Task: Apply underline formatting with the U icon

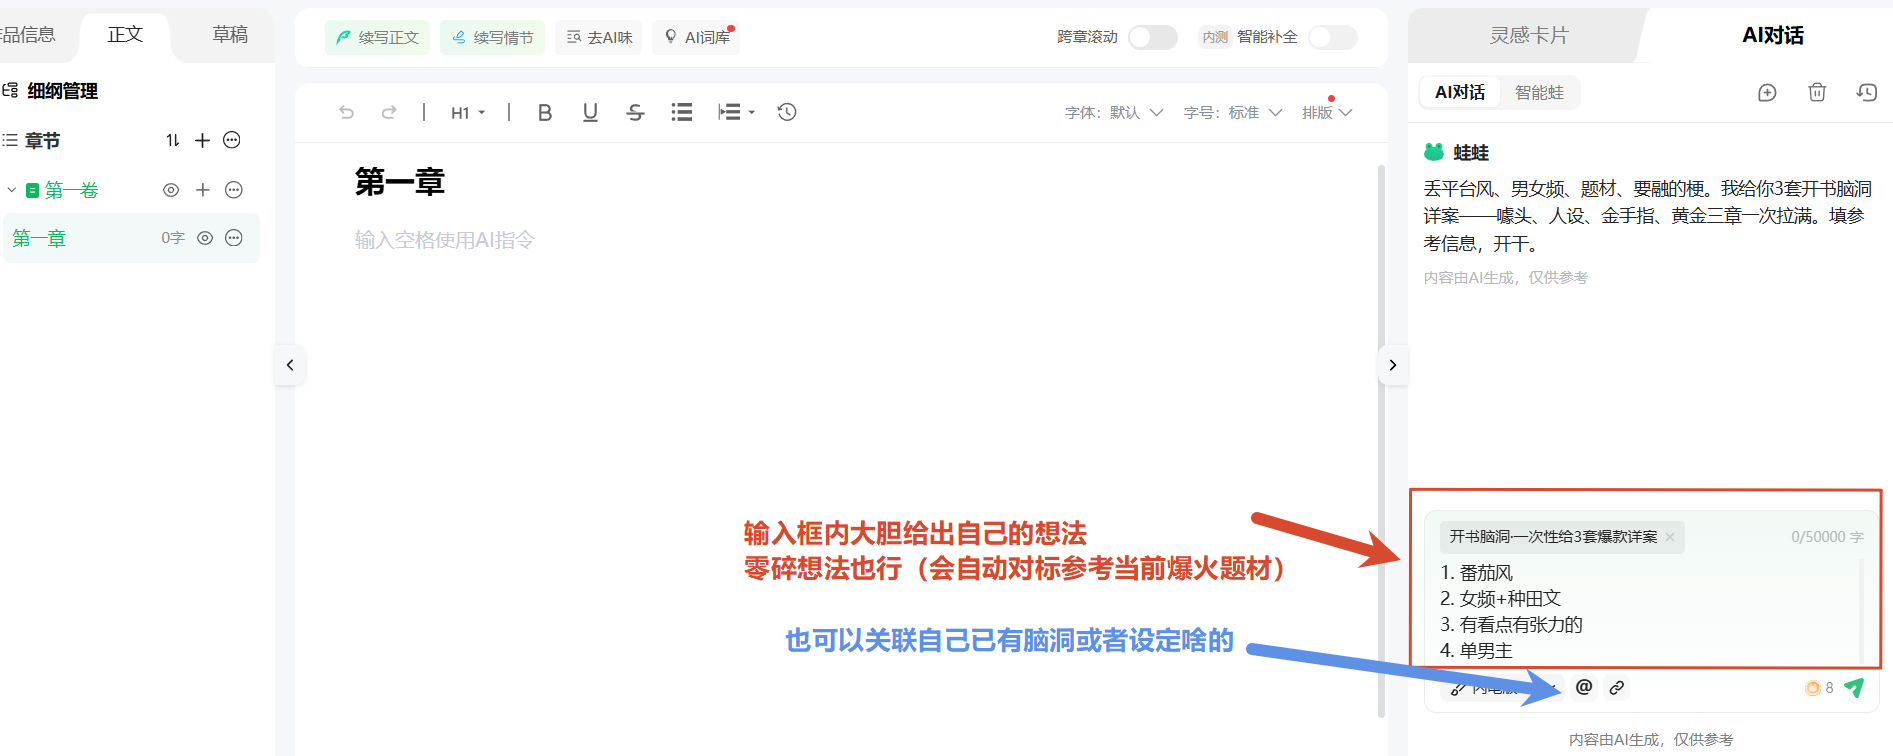Action: (x=590, y=112)
